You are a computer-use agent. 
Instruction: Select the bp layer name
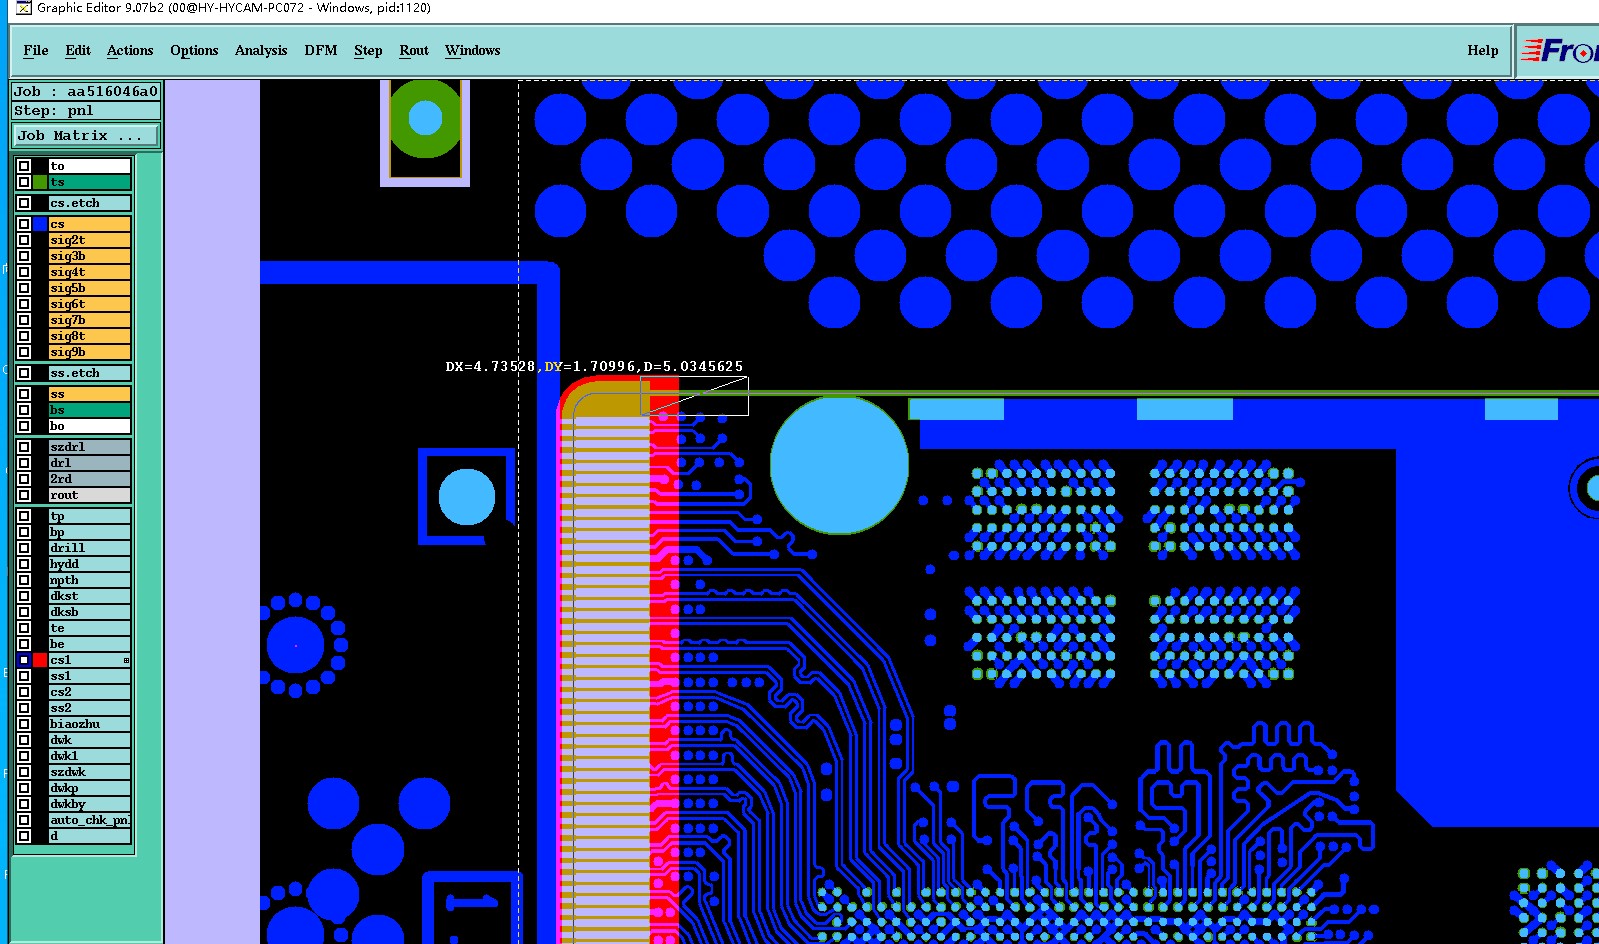click(90, 532)
